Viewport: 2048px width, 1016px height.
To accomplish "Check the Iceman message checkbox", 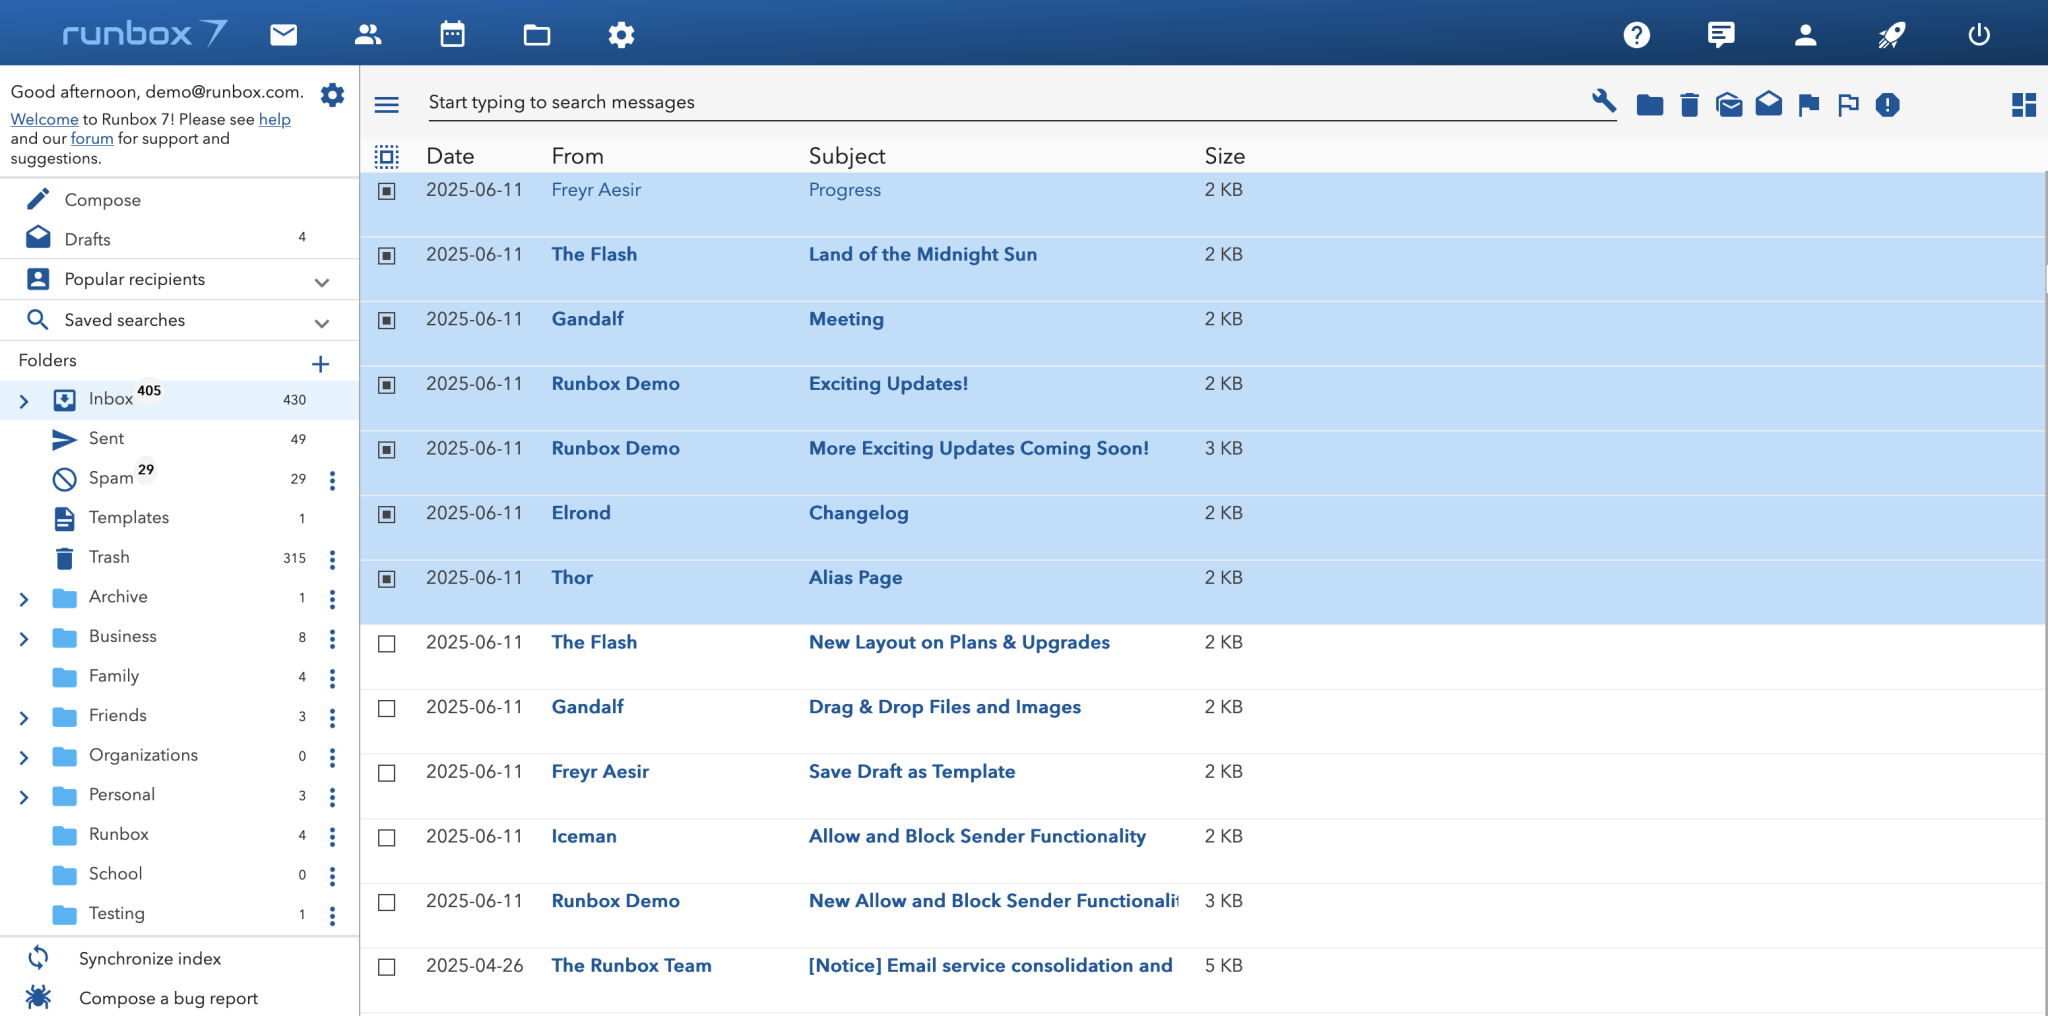I will tap(387, 838).
